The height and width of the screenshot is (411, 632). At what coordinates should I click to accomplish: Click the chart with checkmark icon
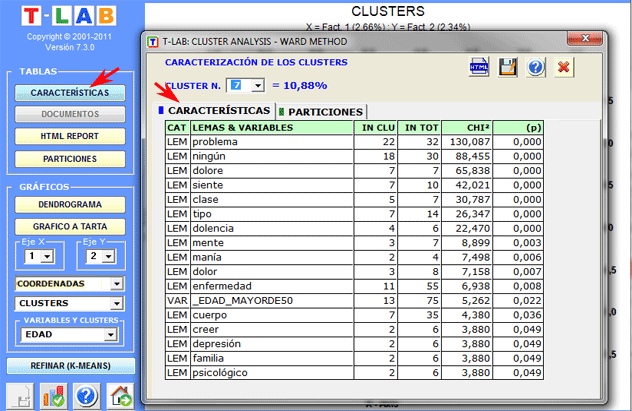pos(54,396)
